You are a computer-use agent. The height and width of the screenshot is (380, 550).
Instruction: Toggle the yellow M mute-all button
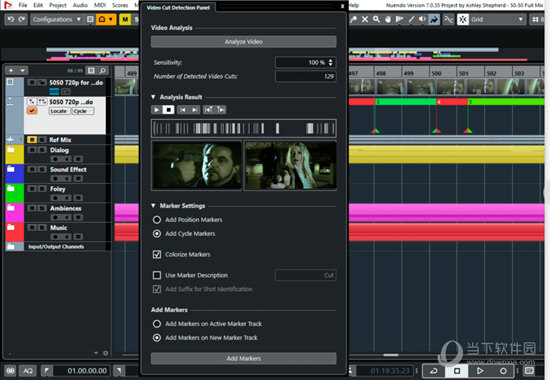(x=125, y=19)
